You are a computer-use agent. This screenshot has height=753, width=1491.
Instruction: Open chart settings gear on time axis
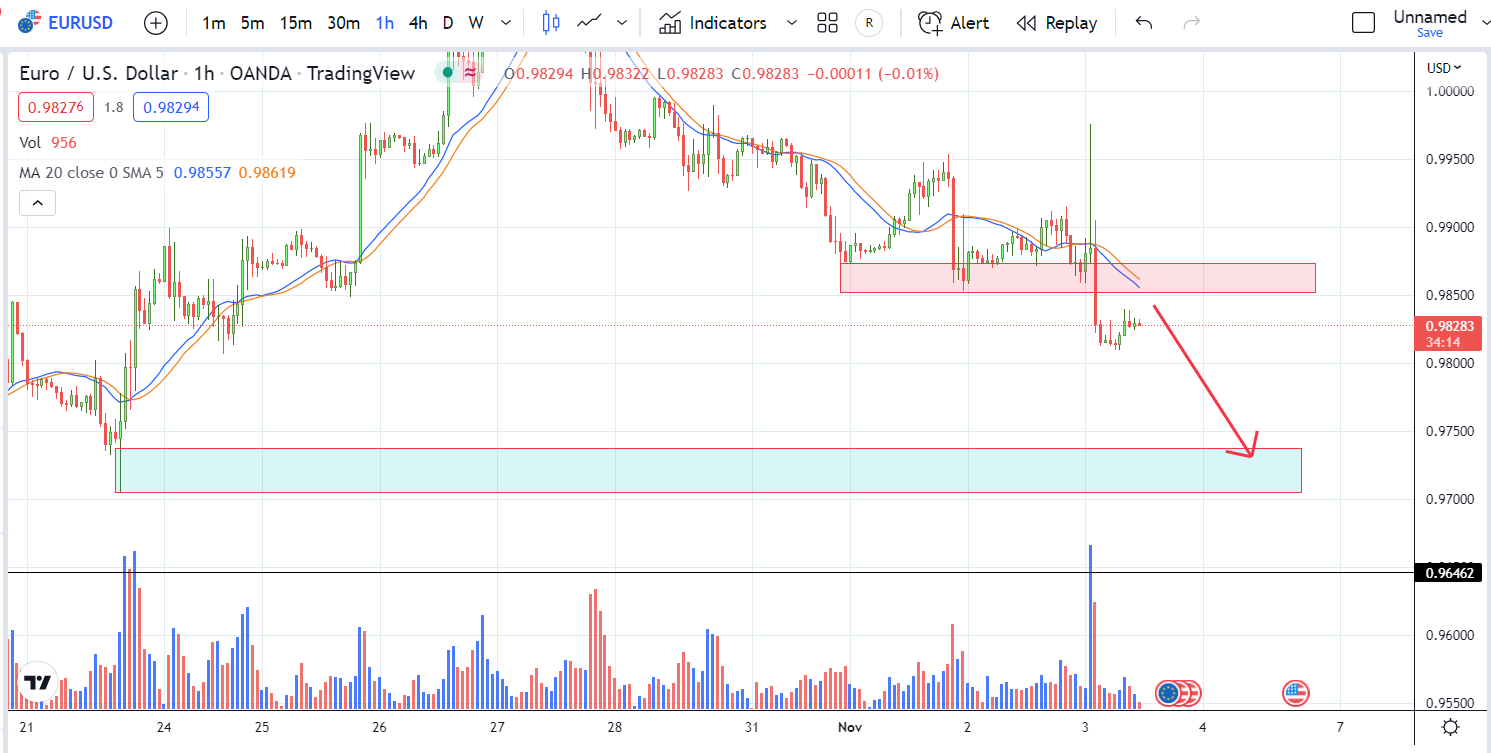(x=1451, y=727)
